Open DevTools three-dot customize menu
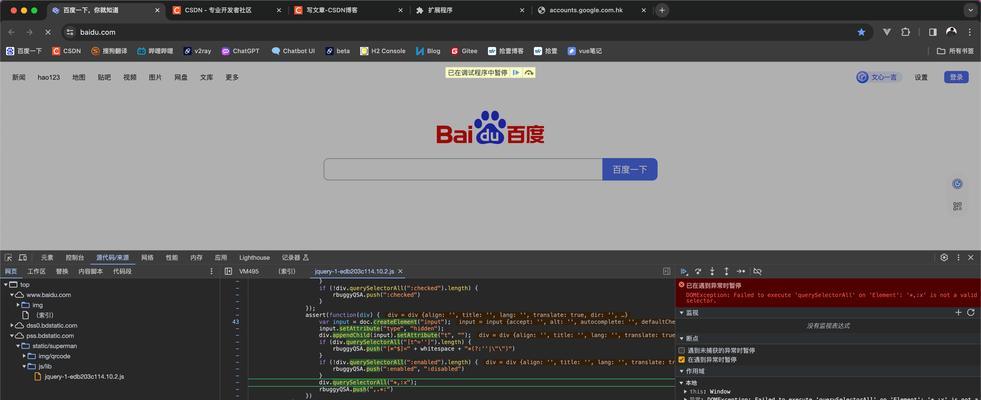The image size is (981, 400). pos(958,257)
